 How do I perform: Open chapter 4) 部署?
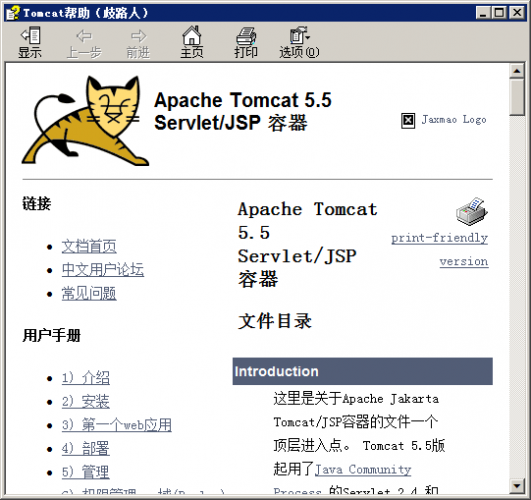[86, 449]
